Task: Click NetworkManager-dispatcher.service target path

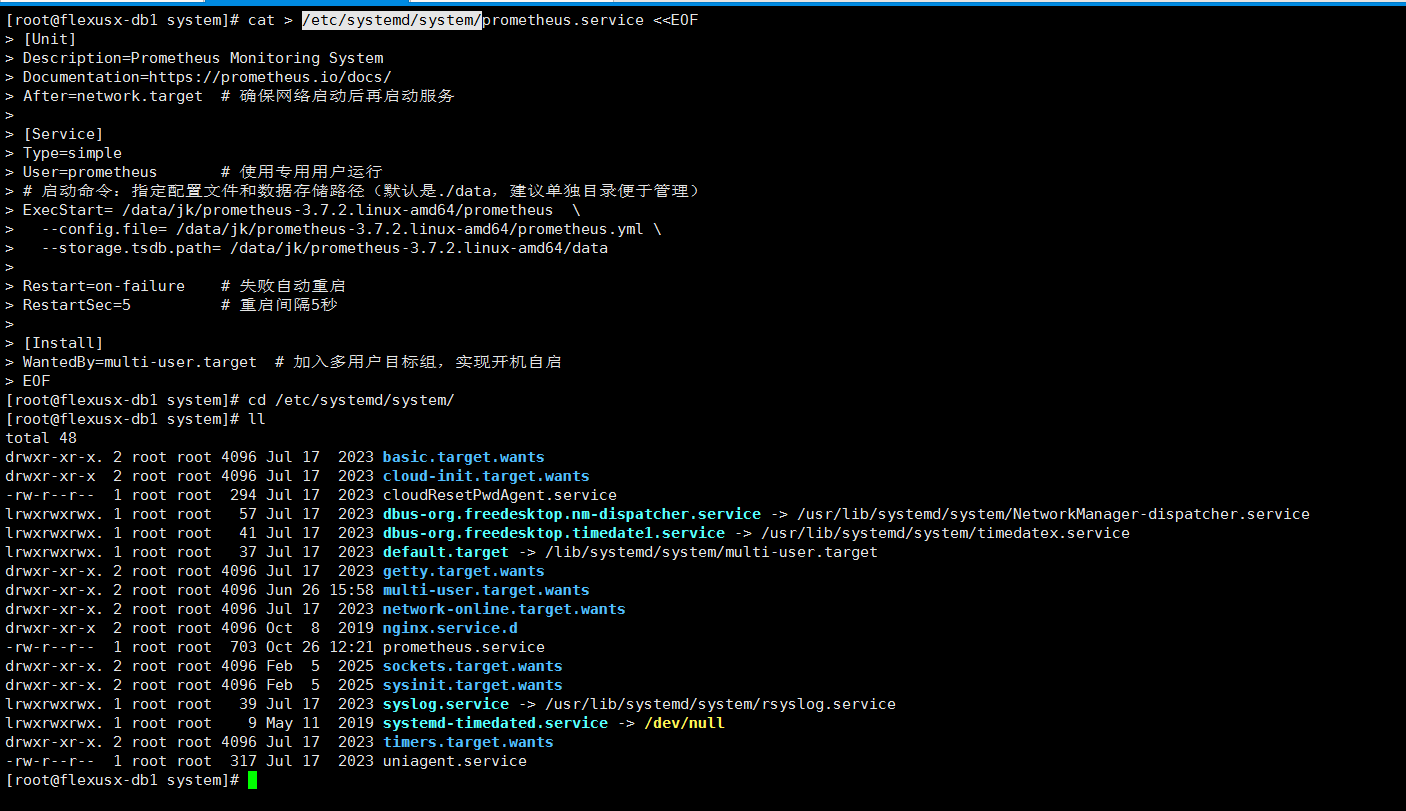Action: pos(1053,514)
